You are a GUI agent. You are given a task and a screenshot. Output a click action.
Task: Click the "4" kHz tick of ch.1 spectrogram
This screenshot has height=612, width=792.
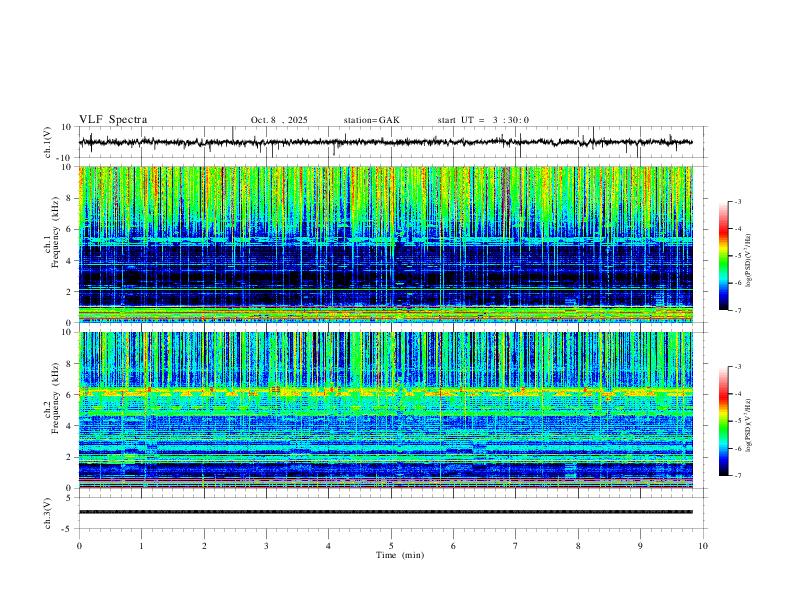(70, 261)
